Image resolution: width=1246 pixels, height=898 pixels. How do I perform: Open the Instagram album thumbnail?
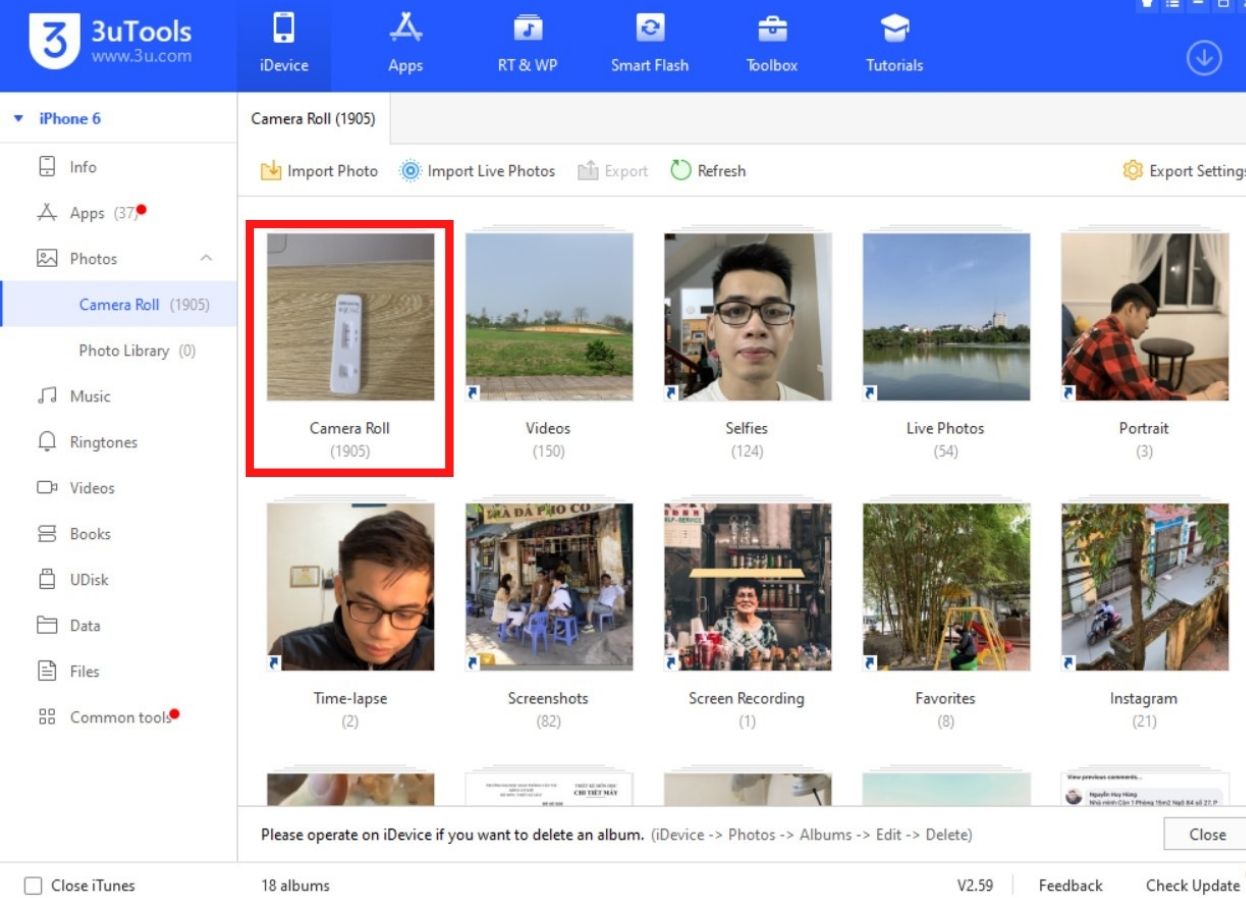click(1145, 587)
